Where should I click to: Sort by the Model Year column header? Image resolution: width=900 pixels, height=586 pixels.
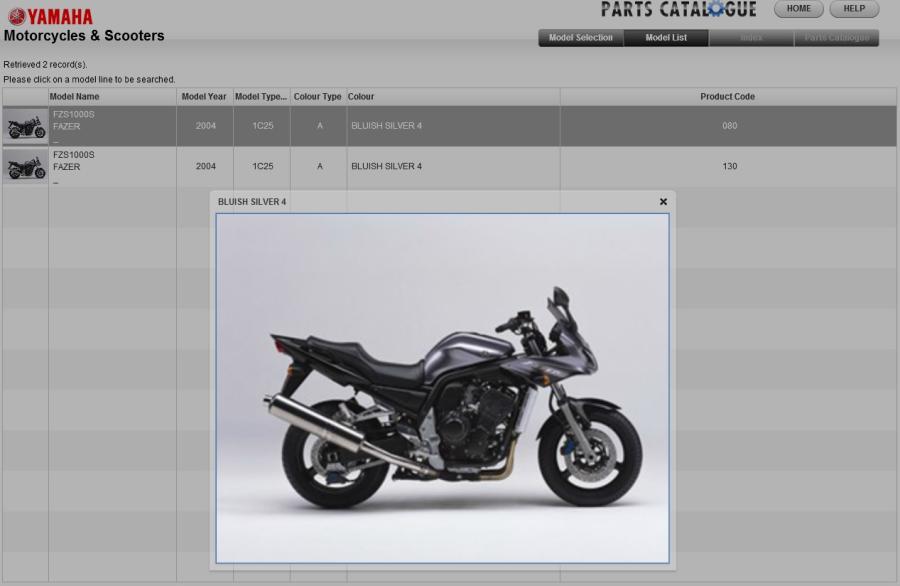(204, 96)
